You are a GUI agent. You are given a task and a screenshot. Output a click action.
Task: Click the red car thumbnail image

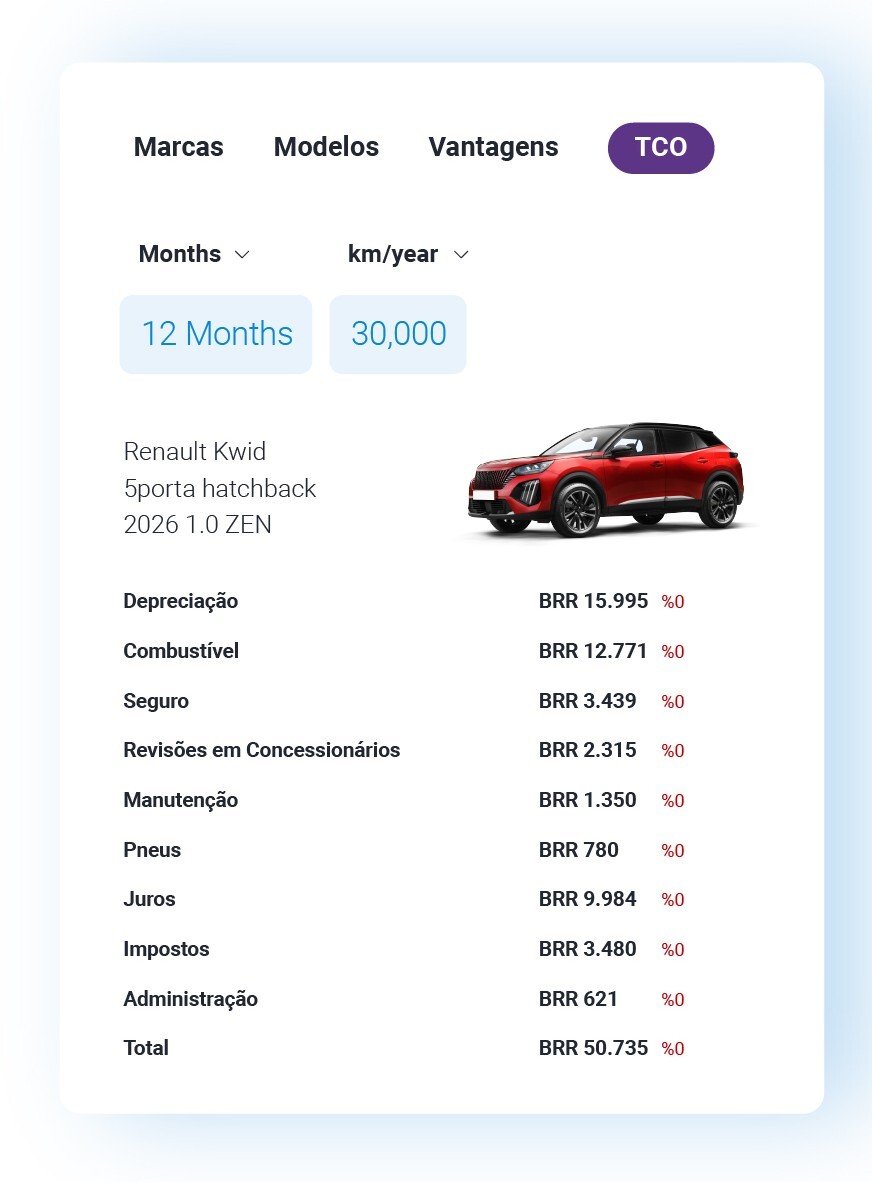click(x=606, y=479)
